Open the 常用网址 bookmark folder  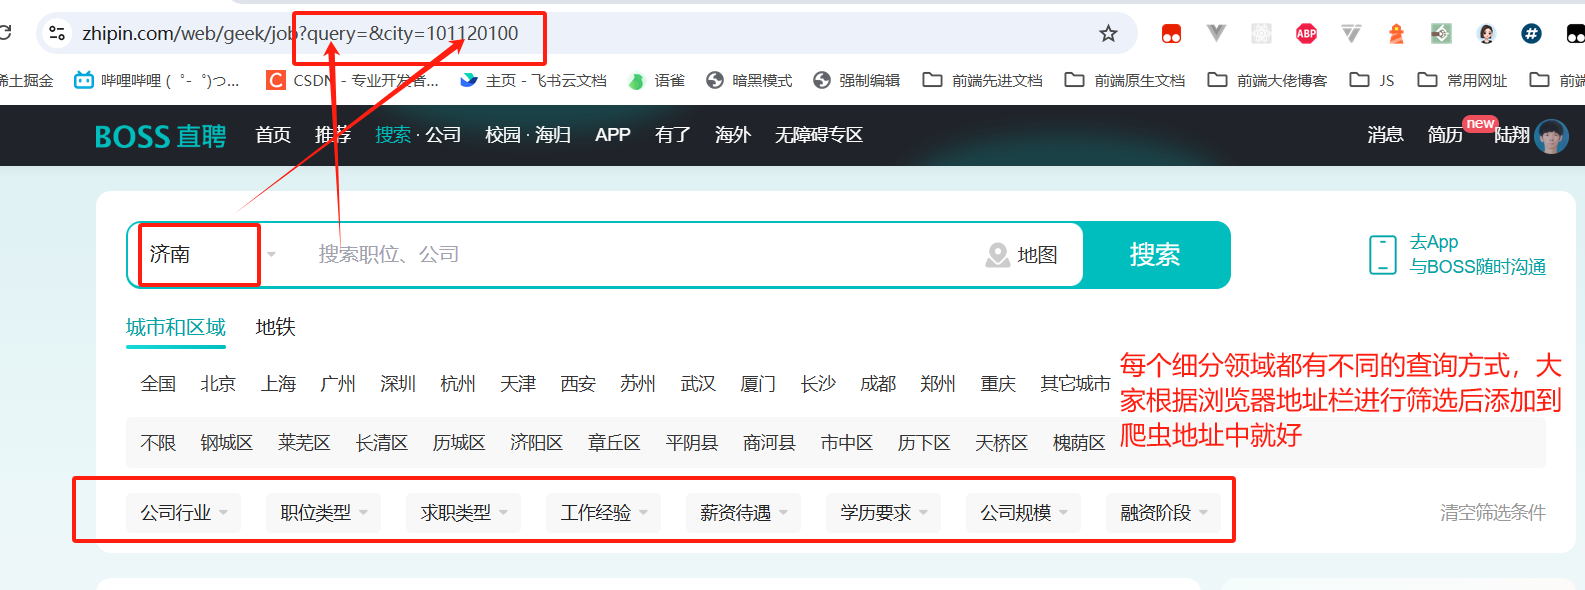(x=1462, y=80)
